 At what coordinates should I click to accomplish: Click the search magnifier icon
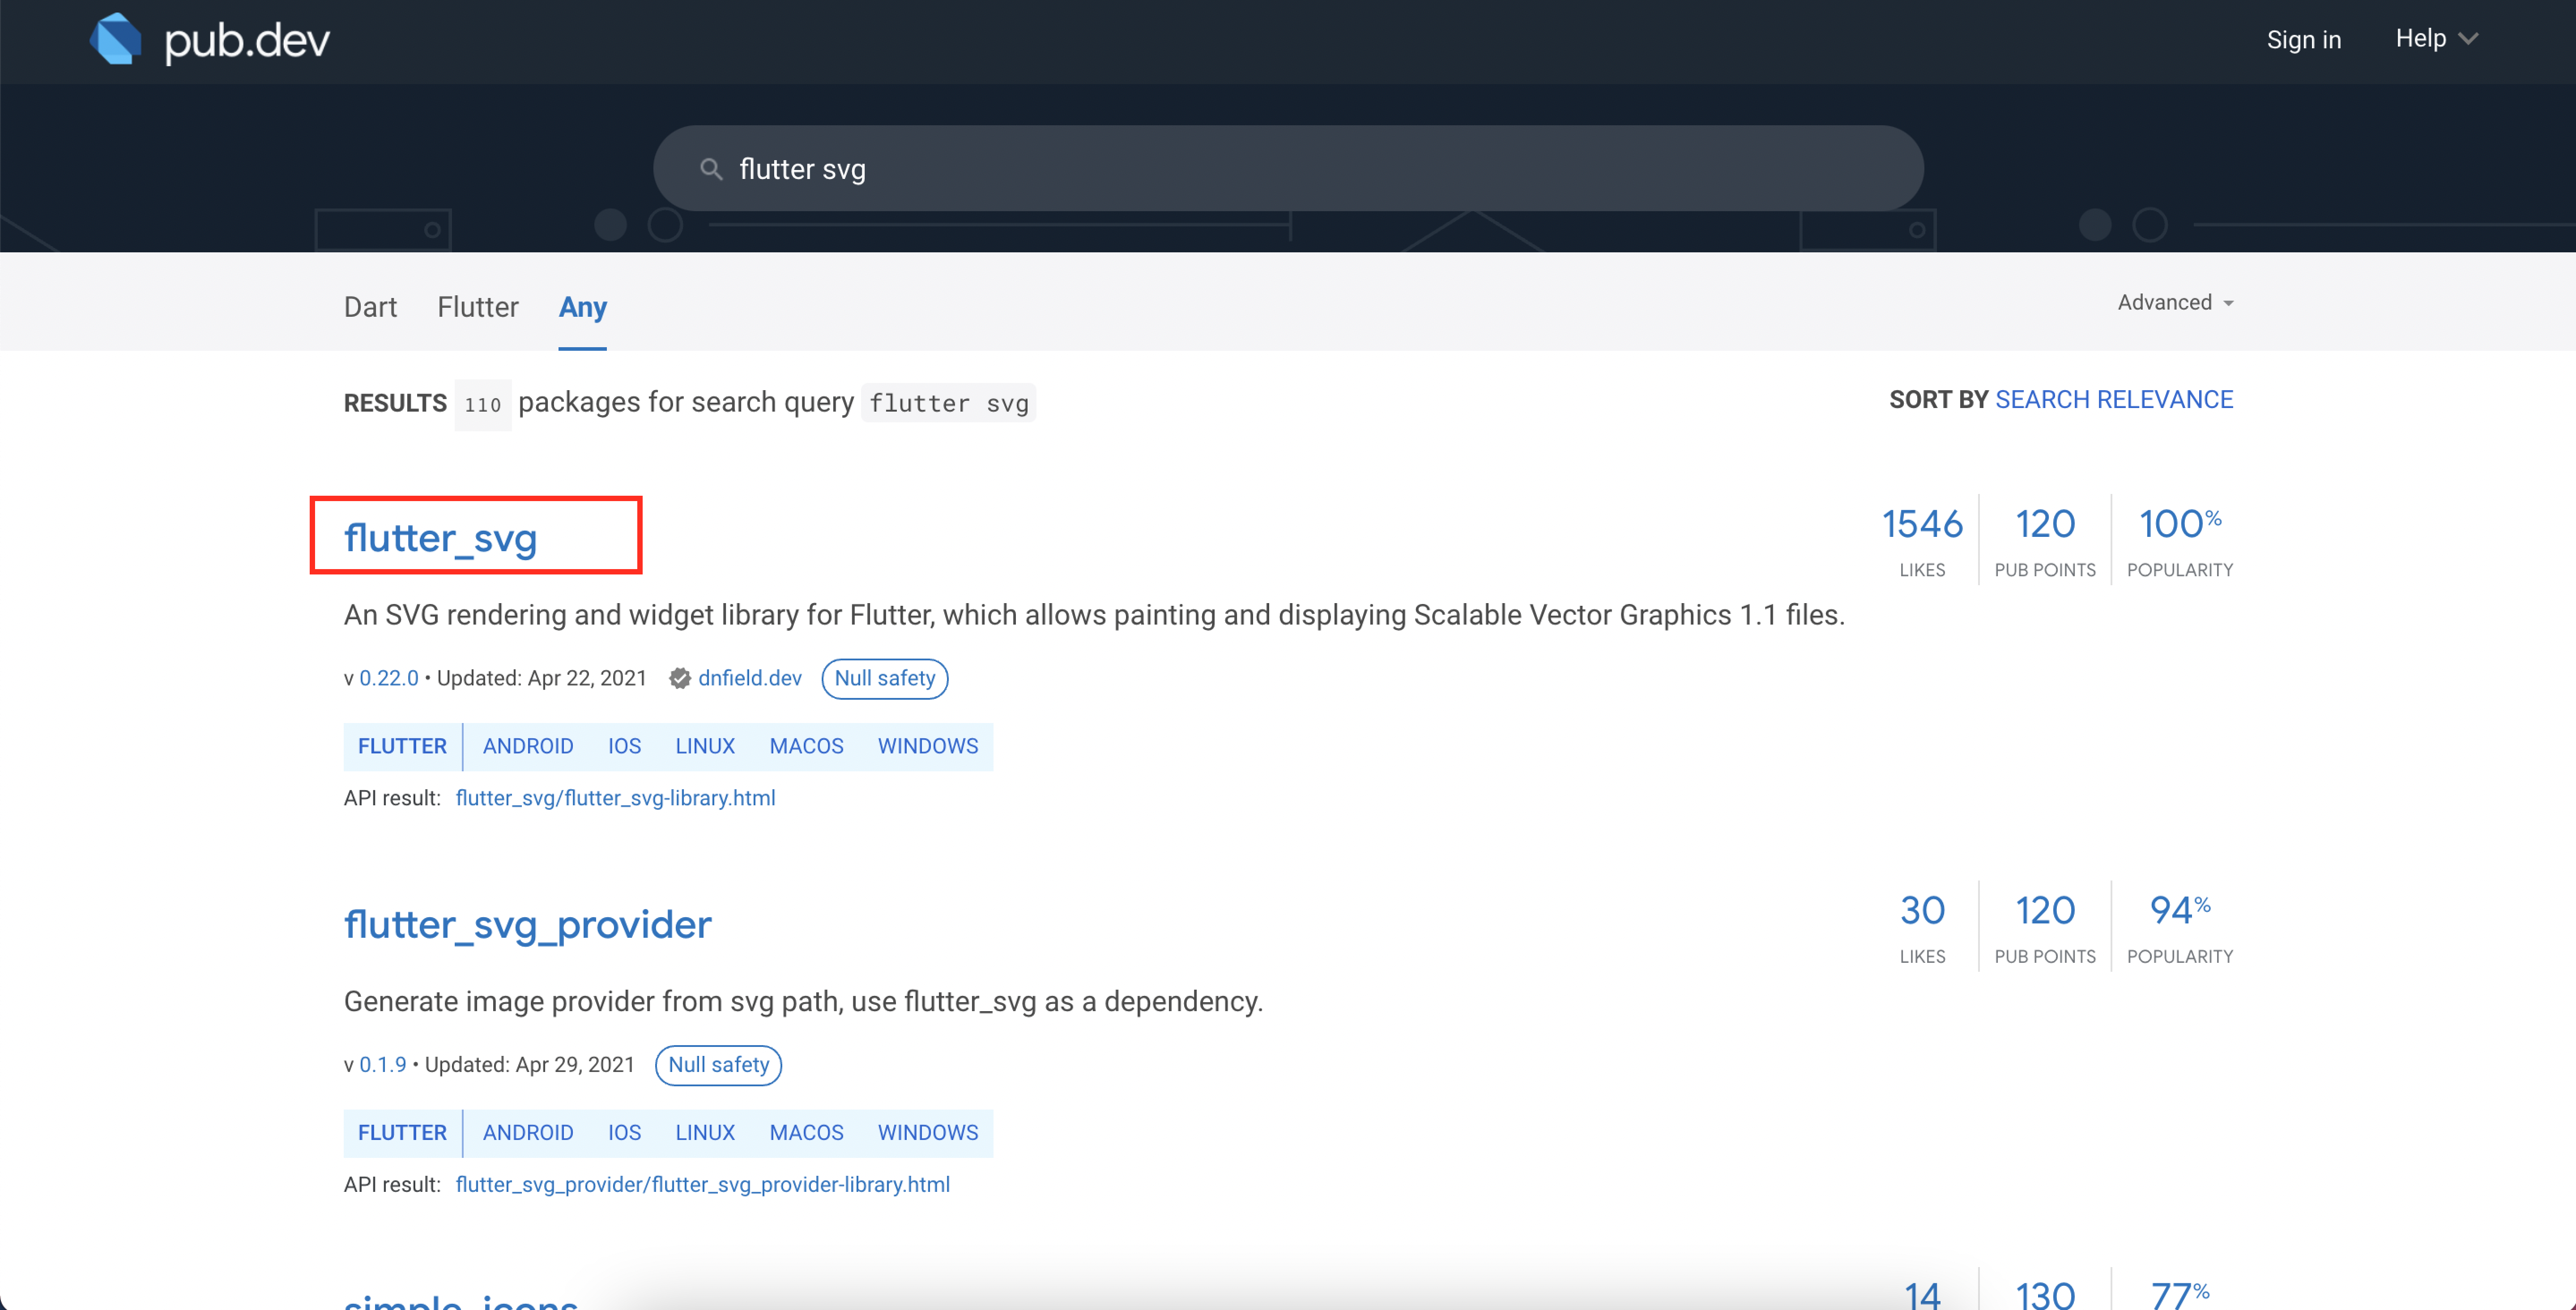click(711, 169)
